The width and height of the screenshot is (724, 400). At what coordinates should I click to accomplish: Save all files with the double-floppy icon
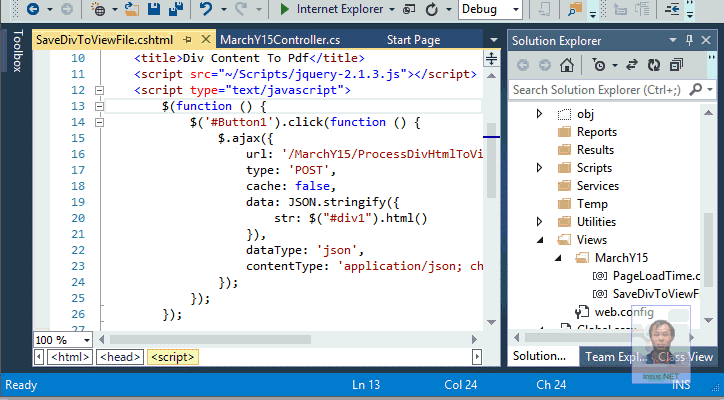click(175, 9)
